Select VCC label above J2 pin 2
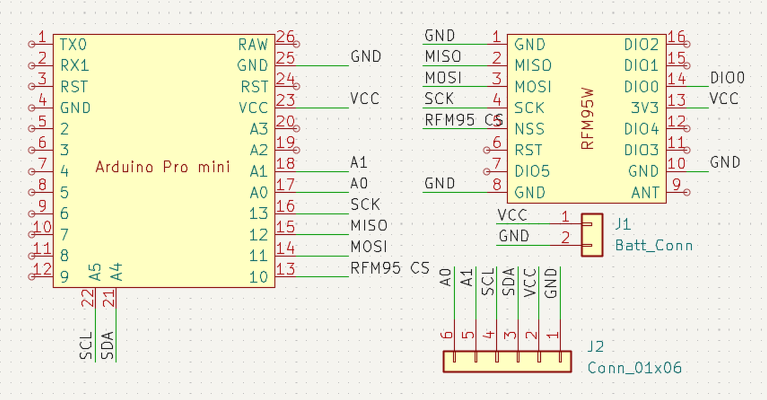The height and width of the screenshot is (400, 767). coord(530,283)
